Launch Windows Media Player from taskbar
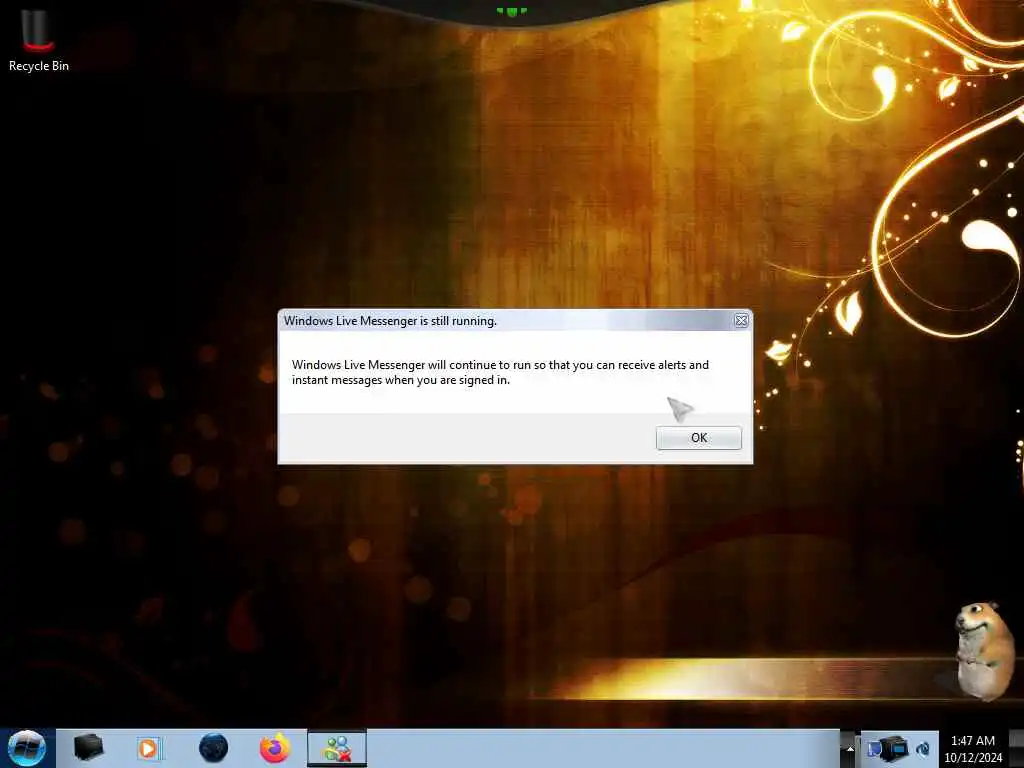This screenshot has height=768, width=1024. (149, 748)
